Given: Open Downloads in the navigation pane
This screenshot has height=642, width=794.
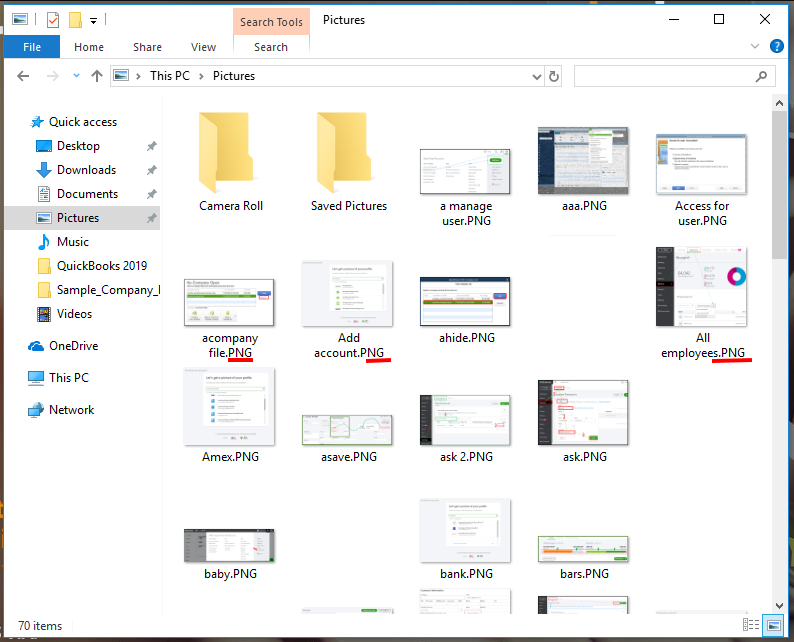Looking at the screenshot, I should [x=86, y=170].
